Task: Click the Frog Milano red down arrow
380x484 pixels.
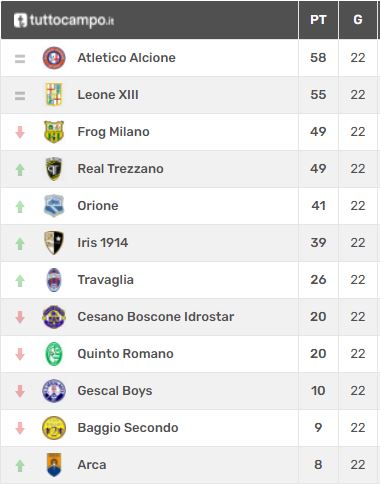Action: coord(20,132)
